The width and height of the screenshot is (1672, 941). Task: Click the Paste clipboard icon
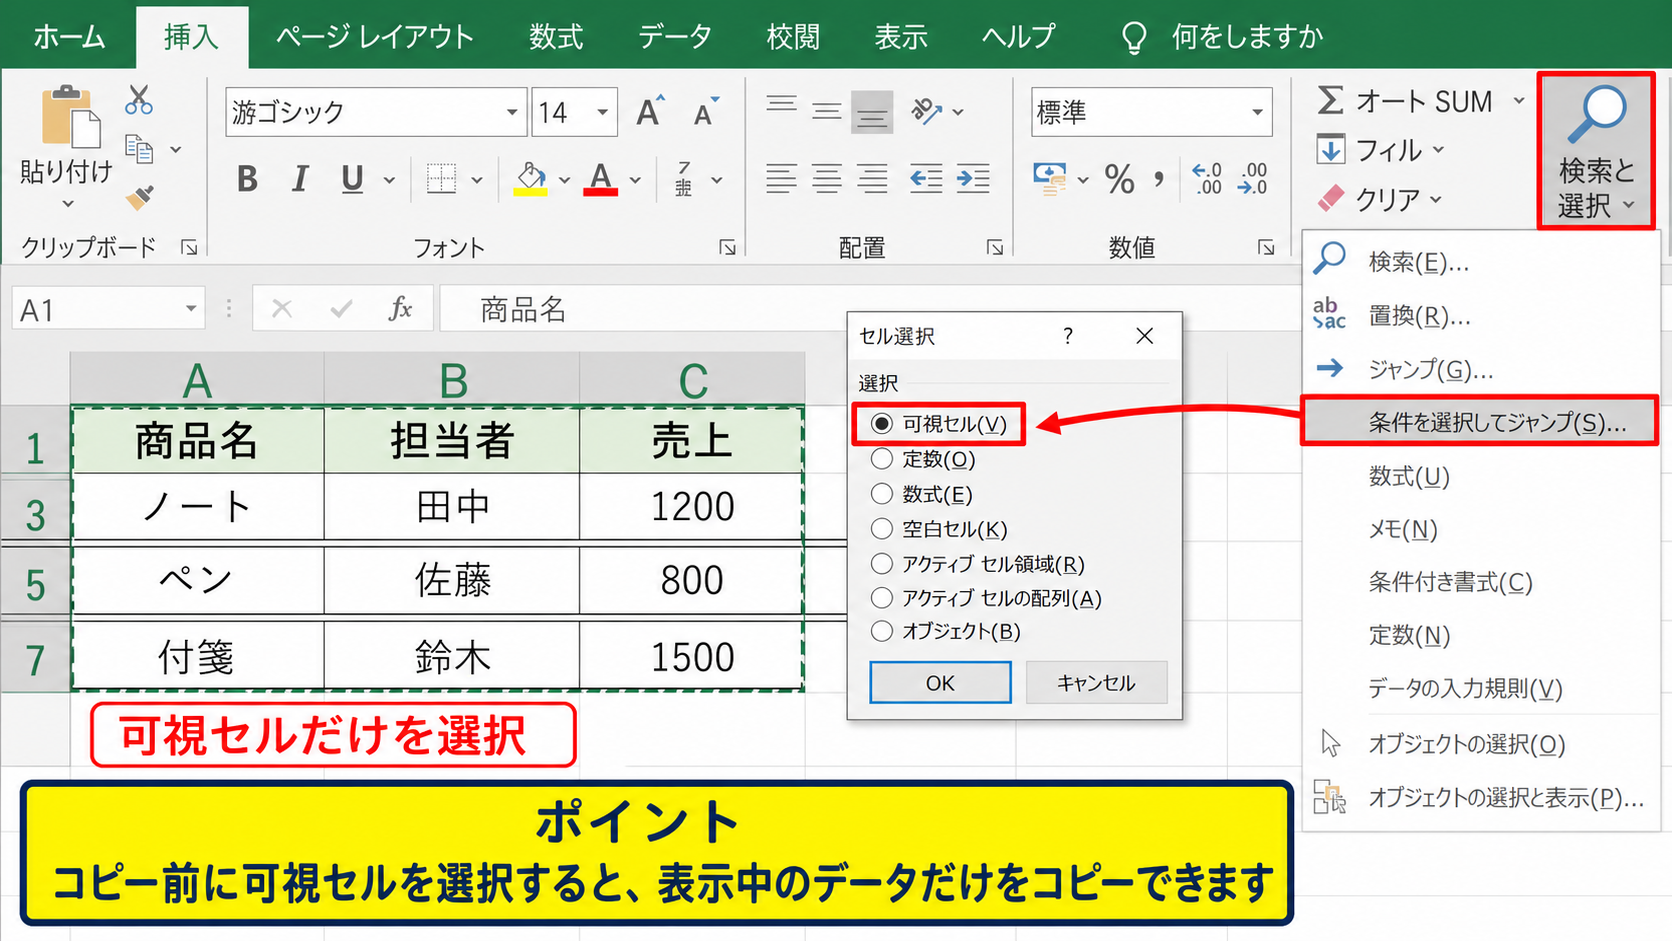[x=69, y=117]
